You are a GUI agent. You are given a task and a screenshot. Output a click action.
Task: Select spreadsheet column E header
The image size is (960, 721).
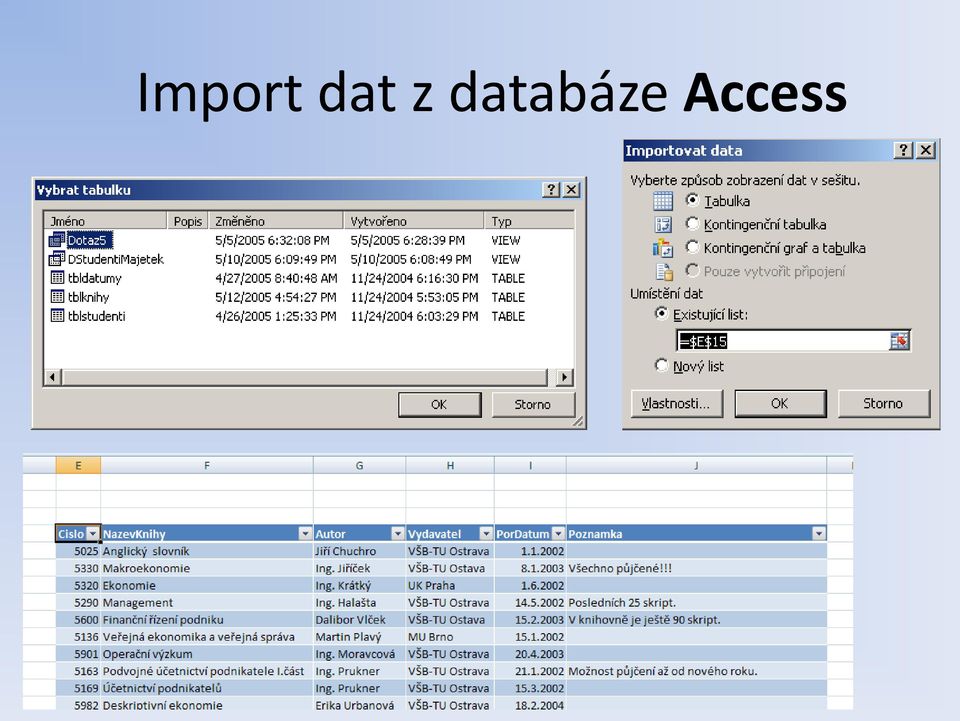[x=78, y=466]
